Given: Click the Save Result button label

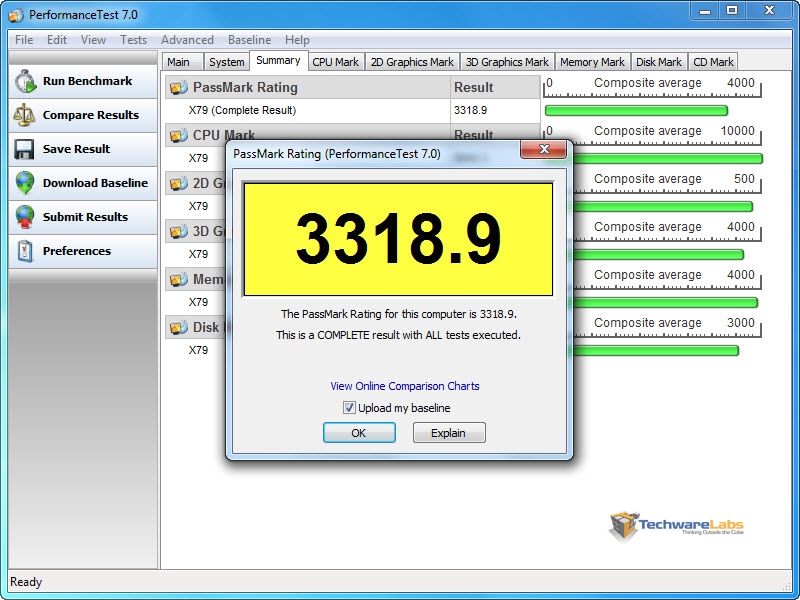Looking at the screenshot, I should click(x=77, y=149).
